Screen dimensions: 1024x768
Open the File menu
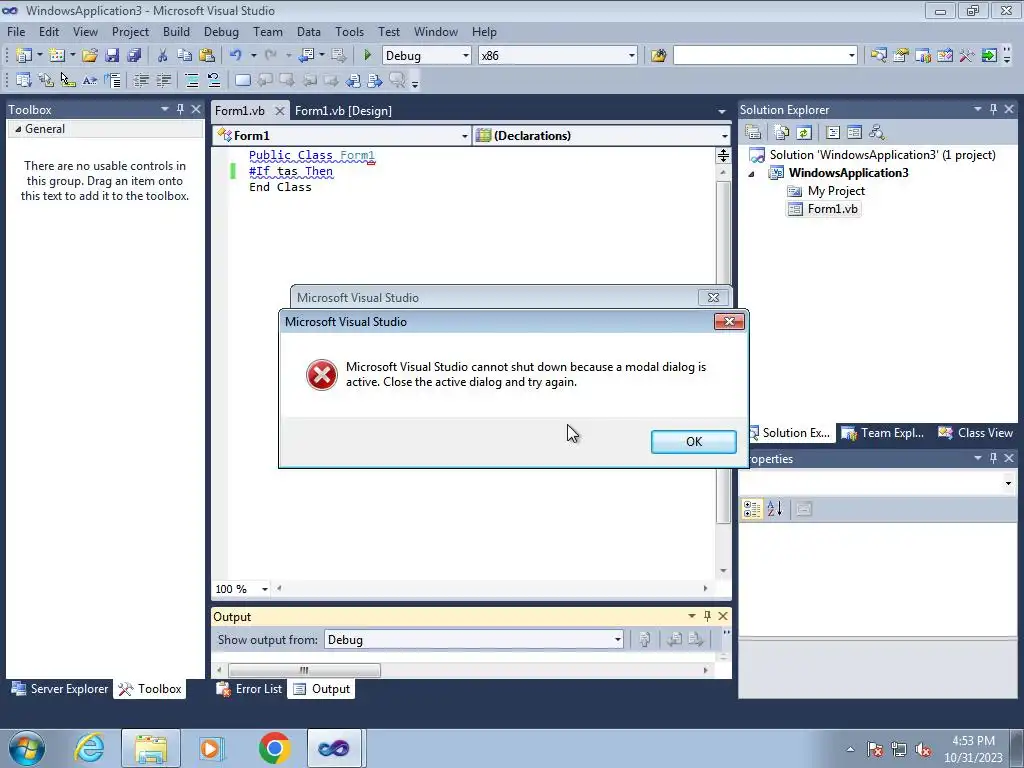tap(16, 31)
